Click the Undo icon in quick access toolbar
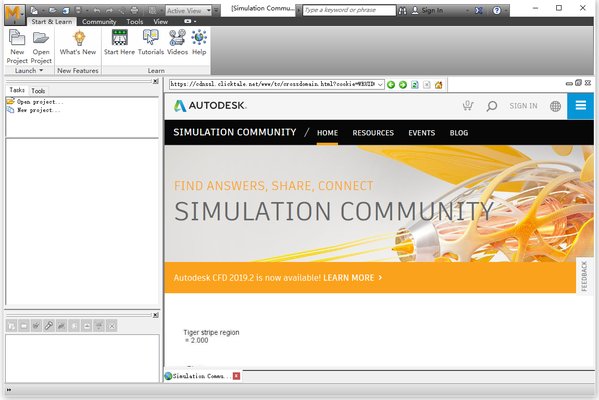This screenshot has width=599, height=400. 97,10
